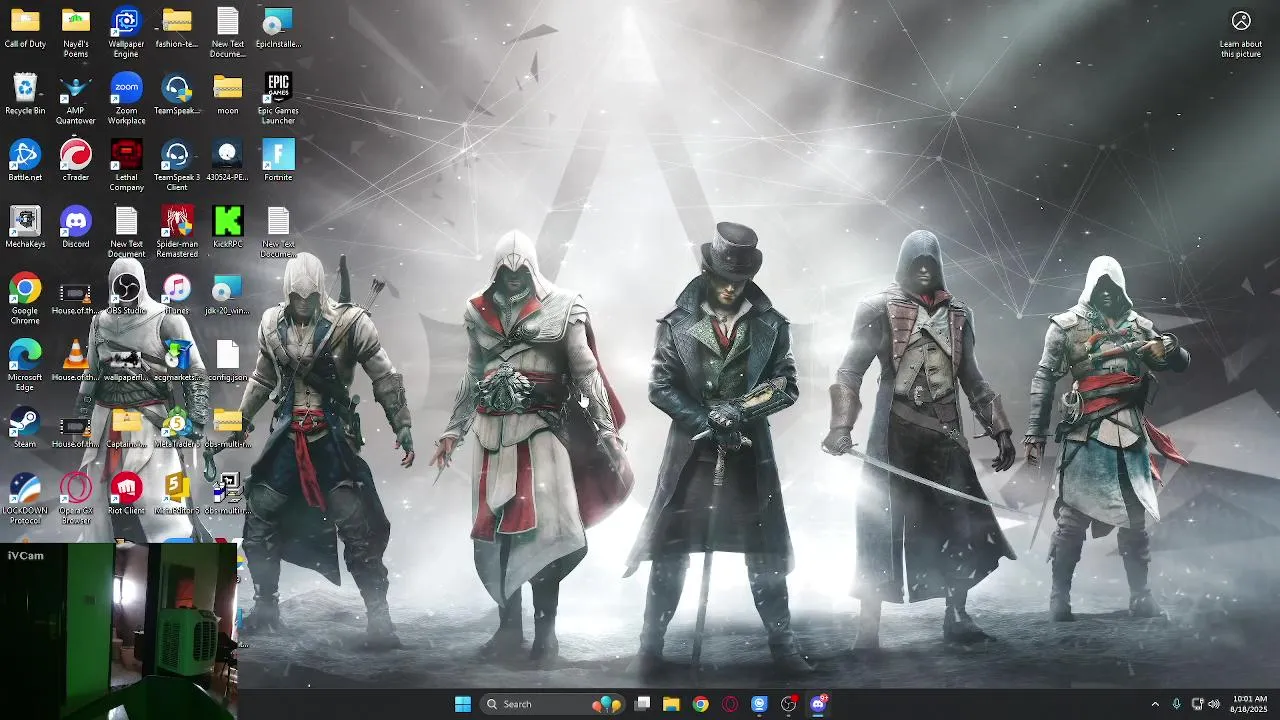Screen dimensions: 1280x720
Task: Launch MetaTrader 5 shortcut
Action: point(177,429)
